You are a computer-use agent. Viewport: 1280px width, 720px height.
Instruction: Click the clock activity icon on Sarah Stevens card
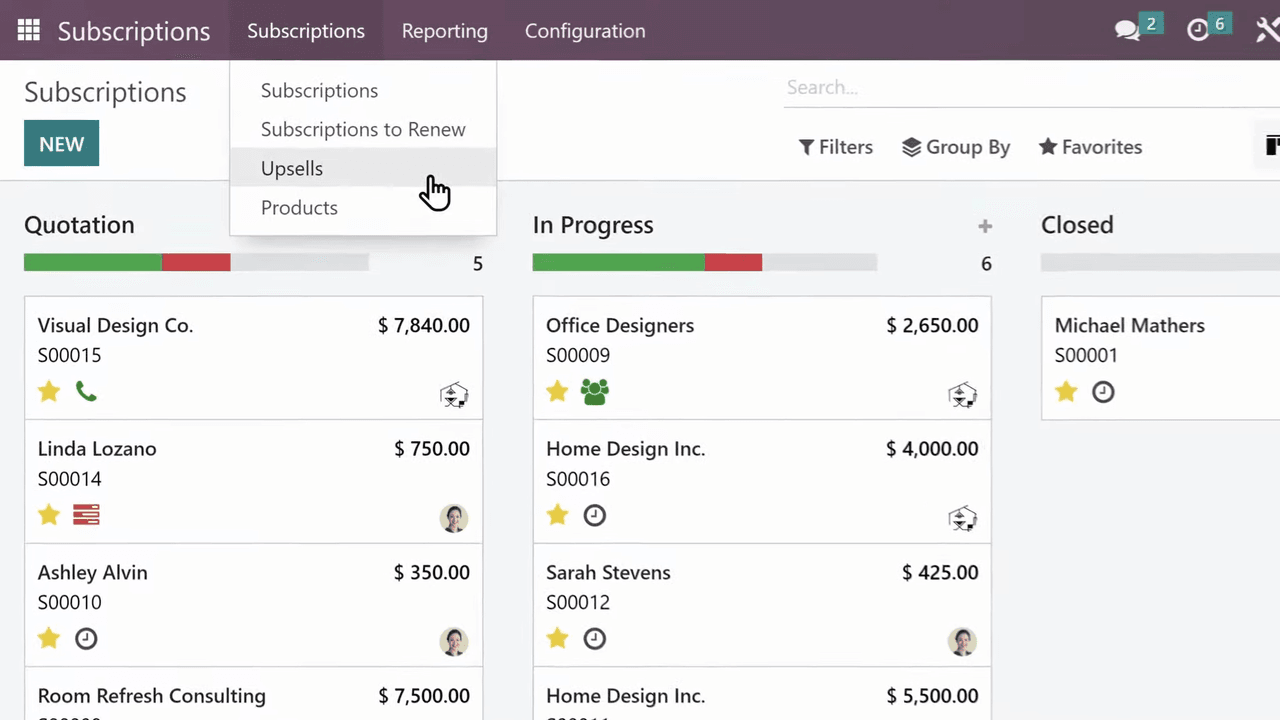(x=594, y=638)
